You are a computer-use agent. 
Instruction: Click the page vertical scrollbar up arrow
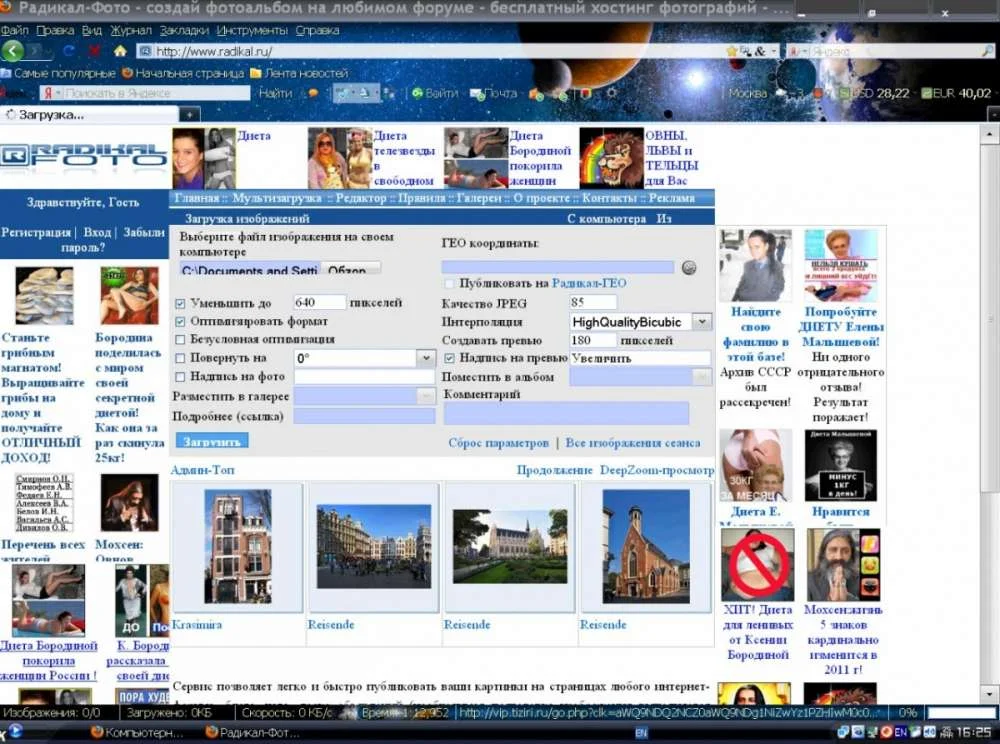point(989,135)
